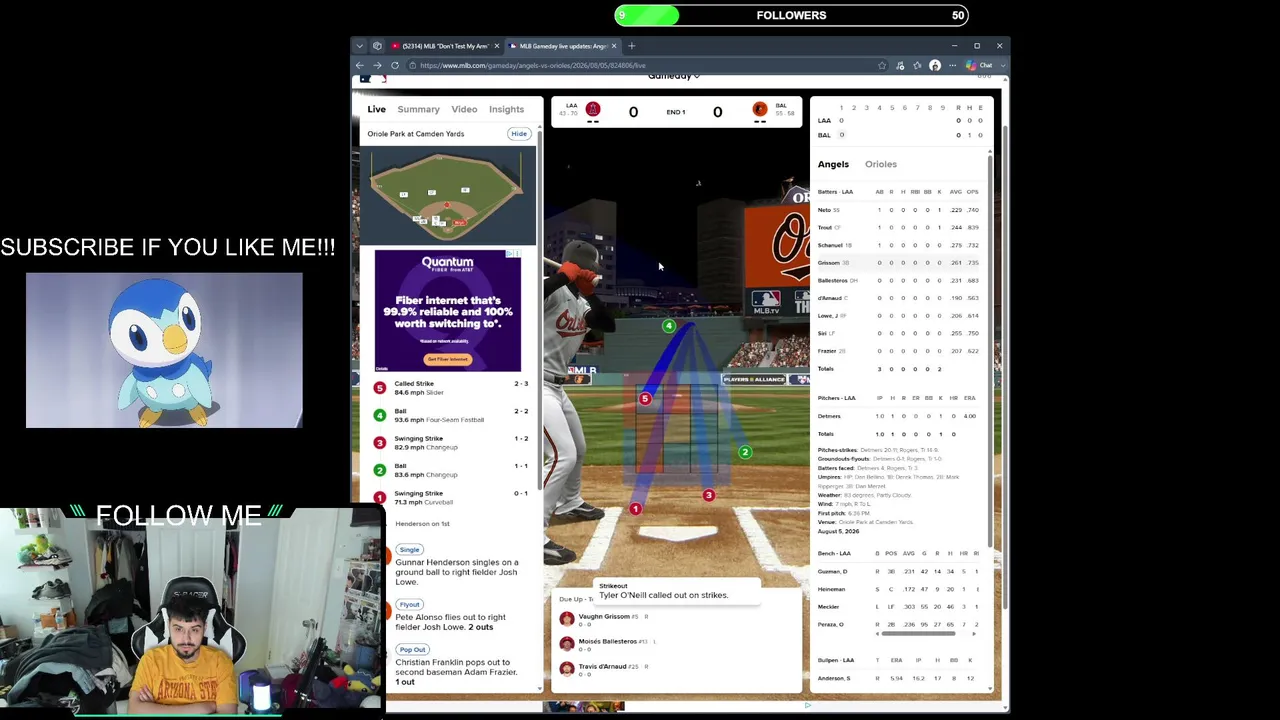Open the browser profile avatar
1280x720 pixels.
[x=935, y=66]
